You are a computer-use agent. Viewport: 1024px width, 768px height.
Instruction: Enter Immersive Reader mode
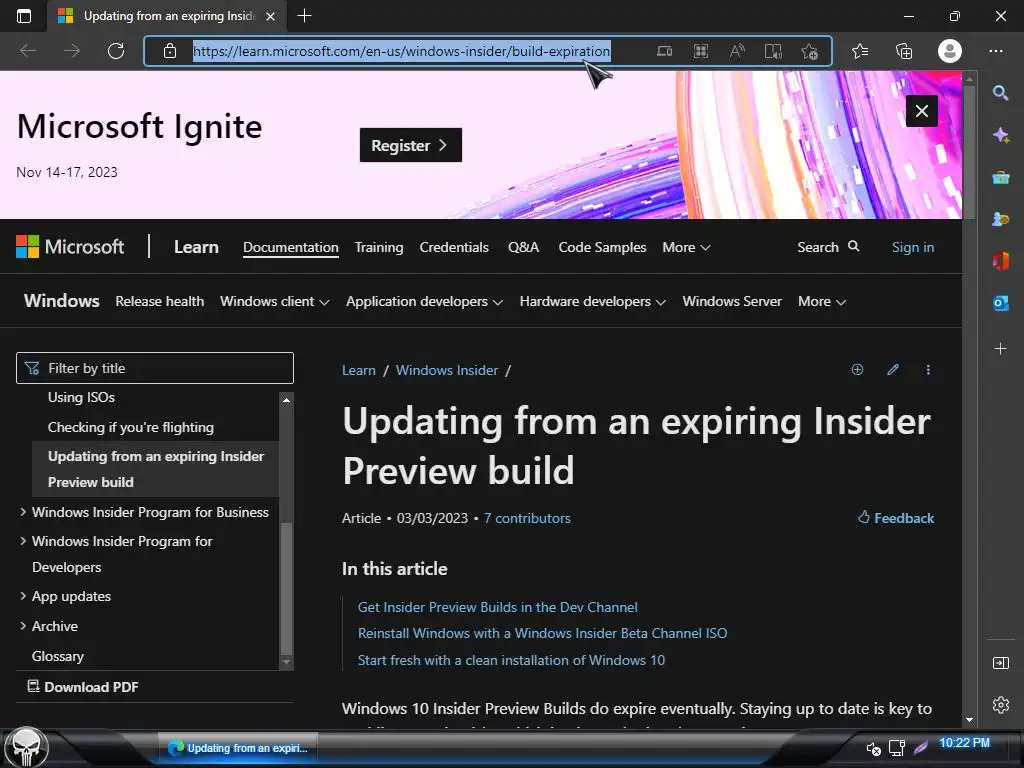tap(773, 51)
